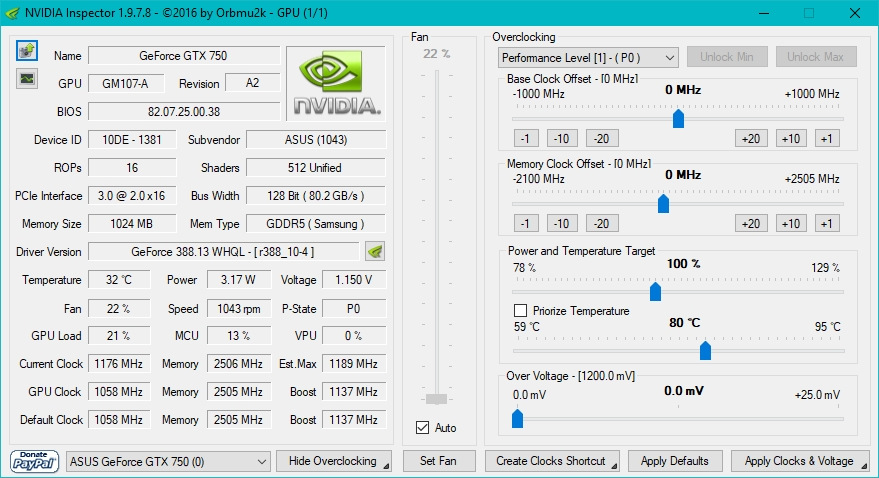The width and height of the screenshot is (879, 478).
Task: Click the Memory Size value 1024 MB
Action: [x=132, y=224]
